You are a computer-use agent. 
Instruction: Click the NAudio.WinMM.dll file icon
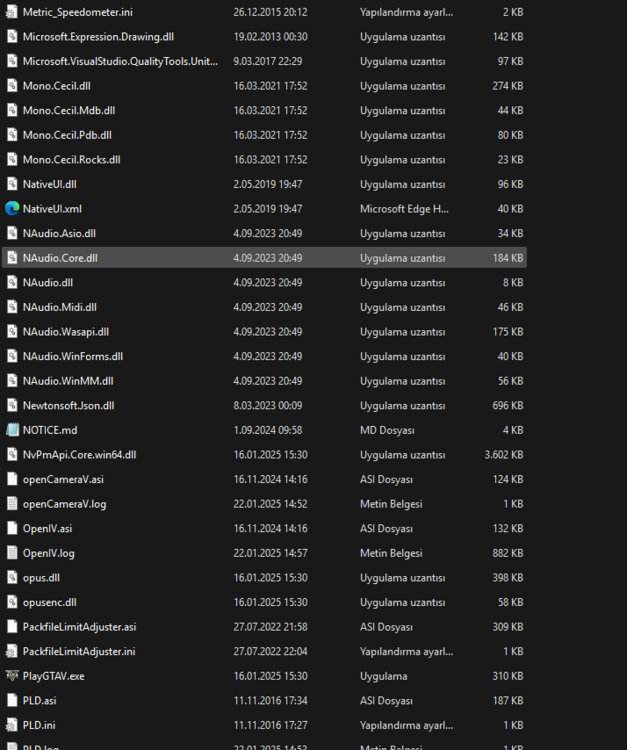(12, 381)
